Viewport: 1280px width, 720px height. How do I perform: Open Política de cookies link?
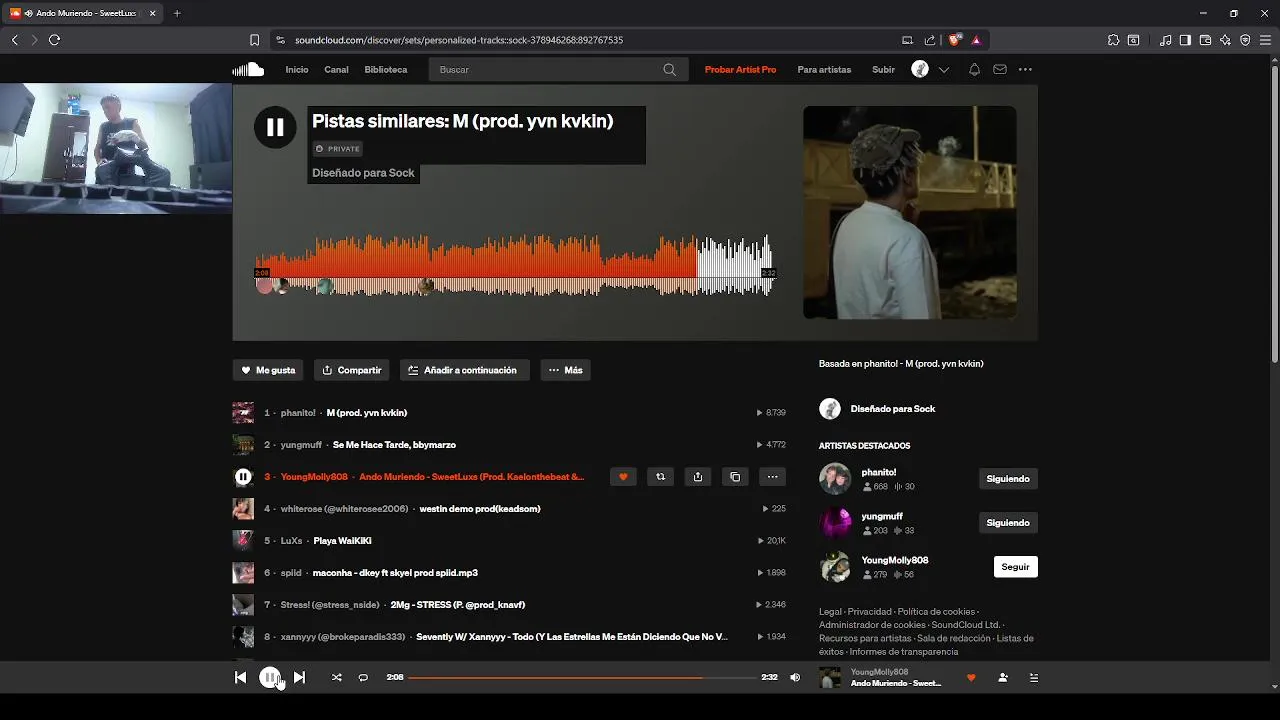coord(936,612)
